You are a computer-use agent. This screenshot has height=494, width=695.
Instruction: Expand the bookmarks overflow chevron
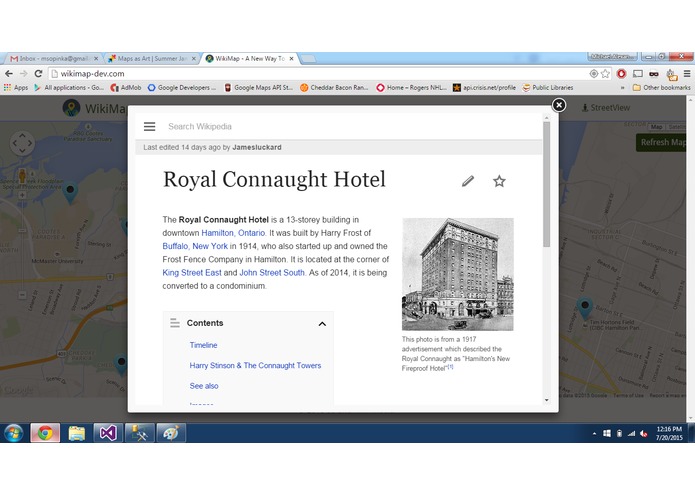(623, 88)
